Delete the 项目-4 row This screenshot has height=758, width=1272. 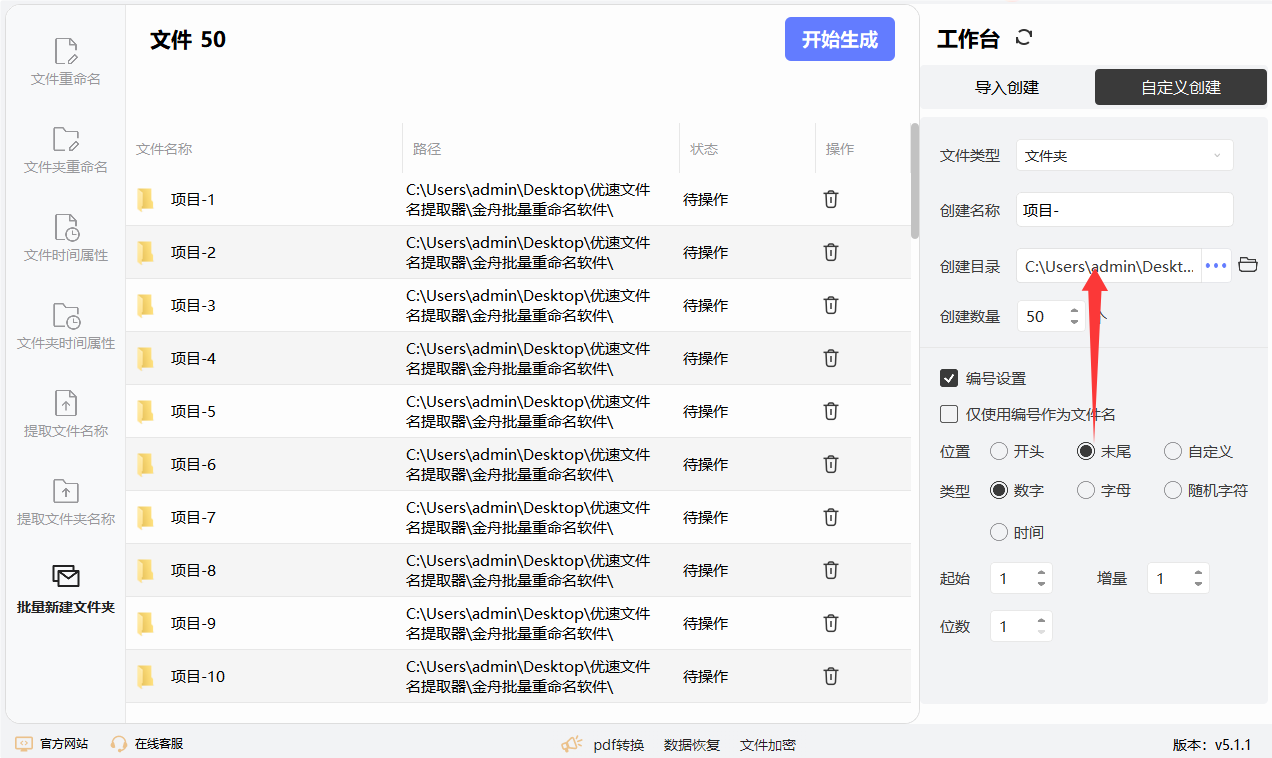(830, 358)
